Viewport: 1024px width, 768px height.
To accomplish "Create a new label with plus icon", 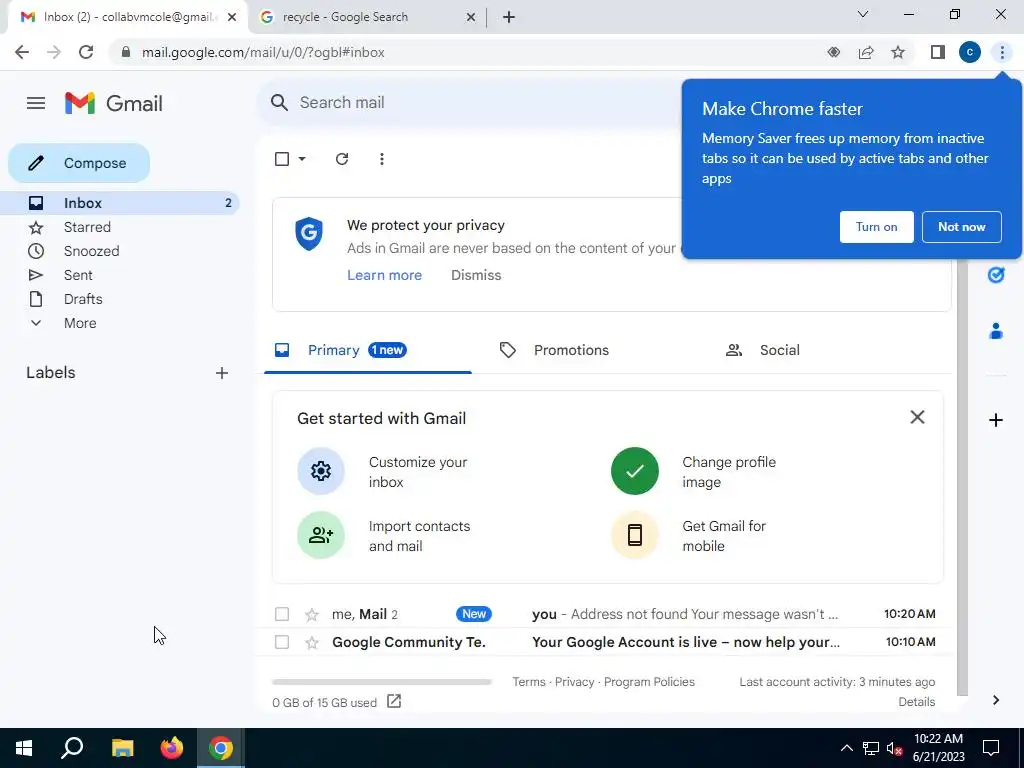I will 222,373.
